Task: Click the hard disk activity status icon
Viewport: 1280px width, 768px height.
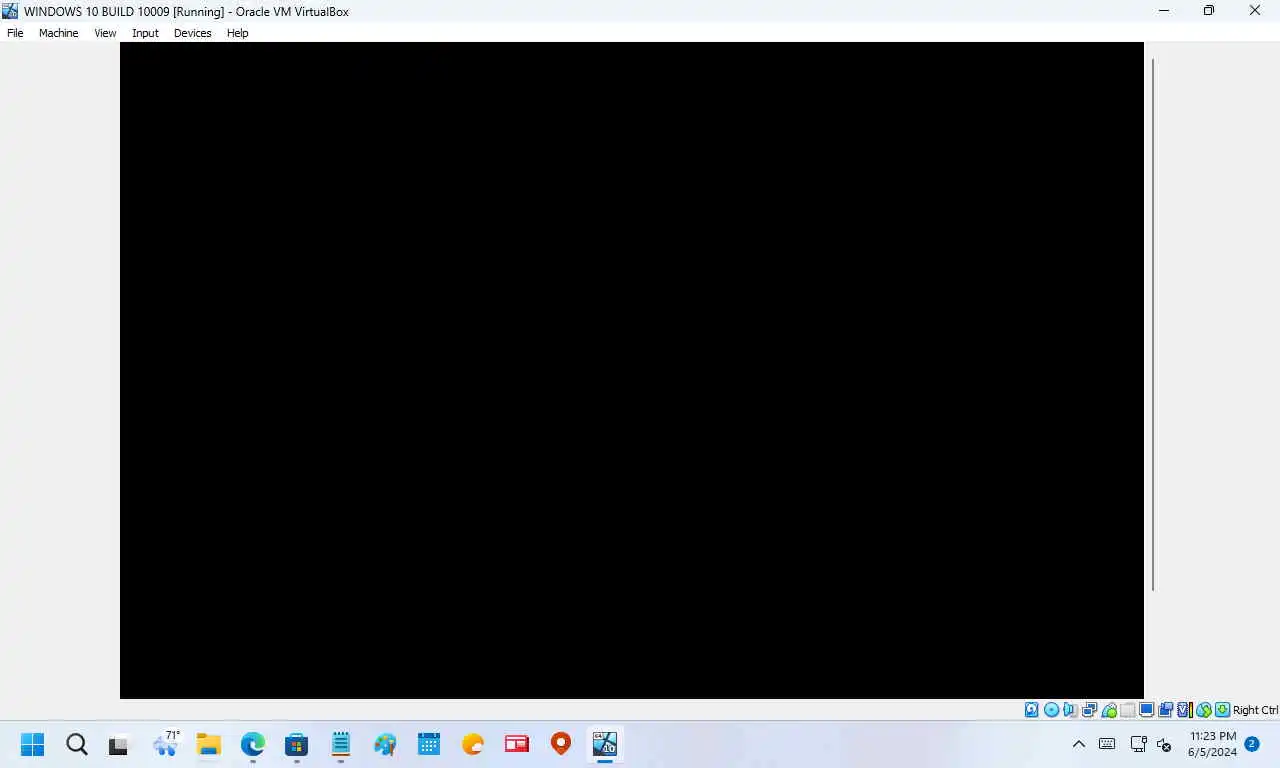Action: click(x=1032, y=710)
